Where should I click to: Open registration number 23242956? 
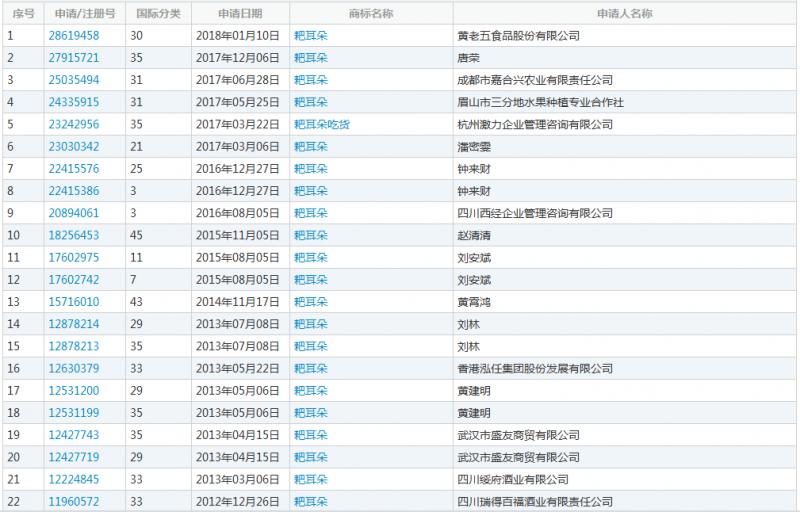(x=73, y=124)
